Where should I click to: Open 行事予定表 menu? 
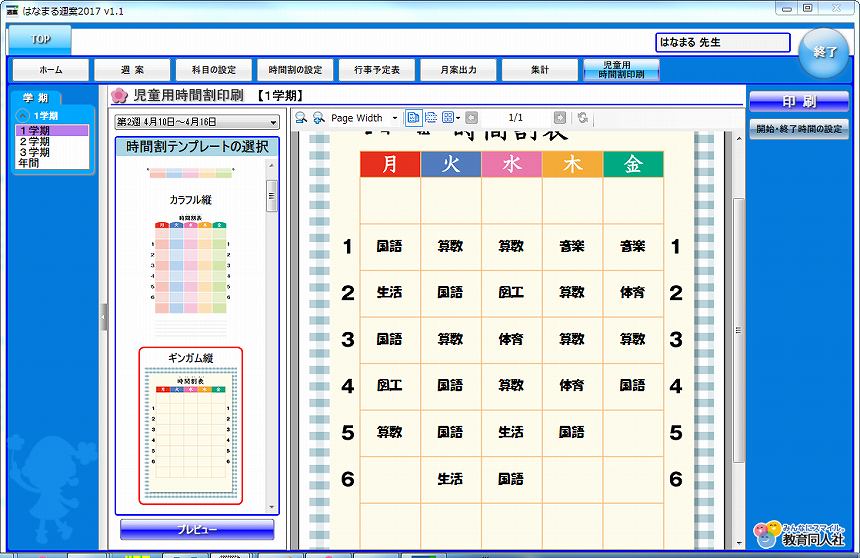click(x=377, y=70)
